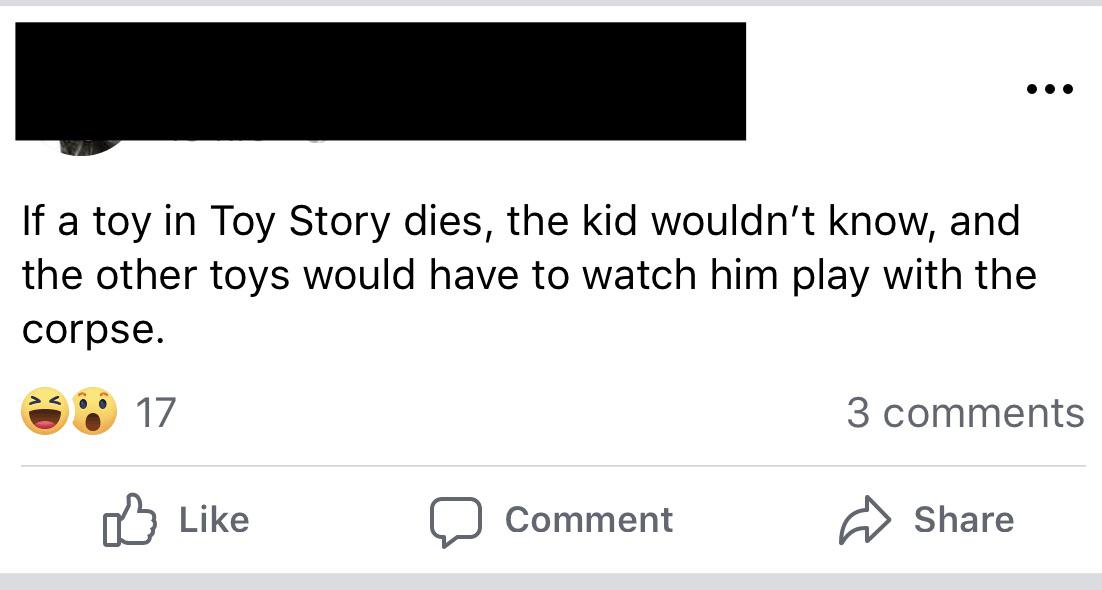Open the three-dot post options menu
This screenshot has height=590, width=1102.
coord(1049,90)
